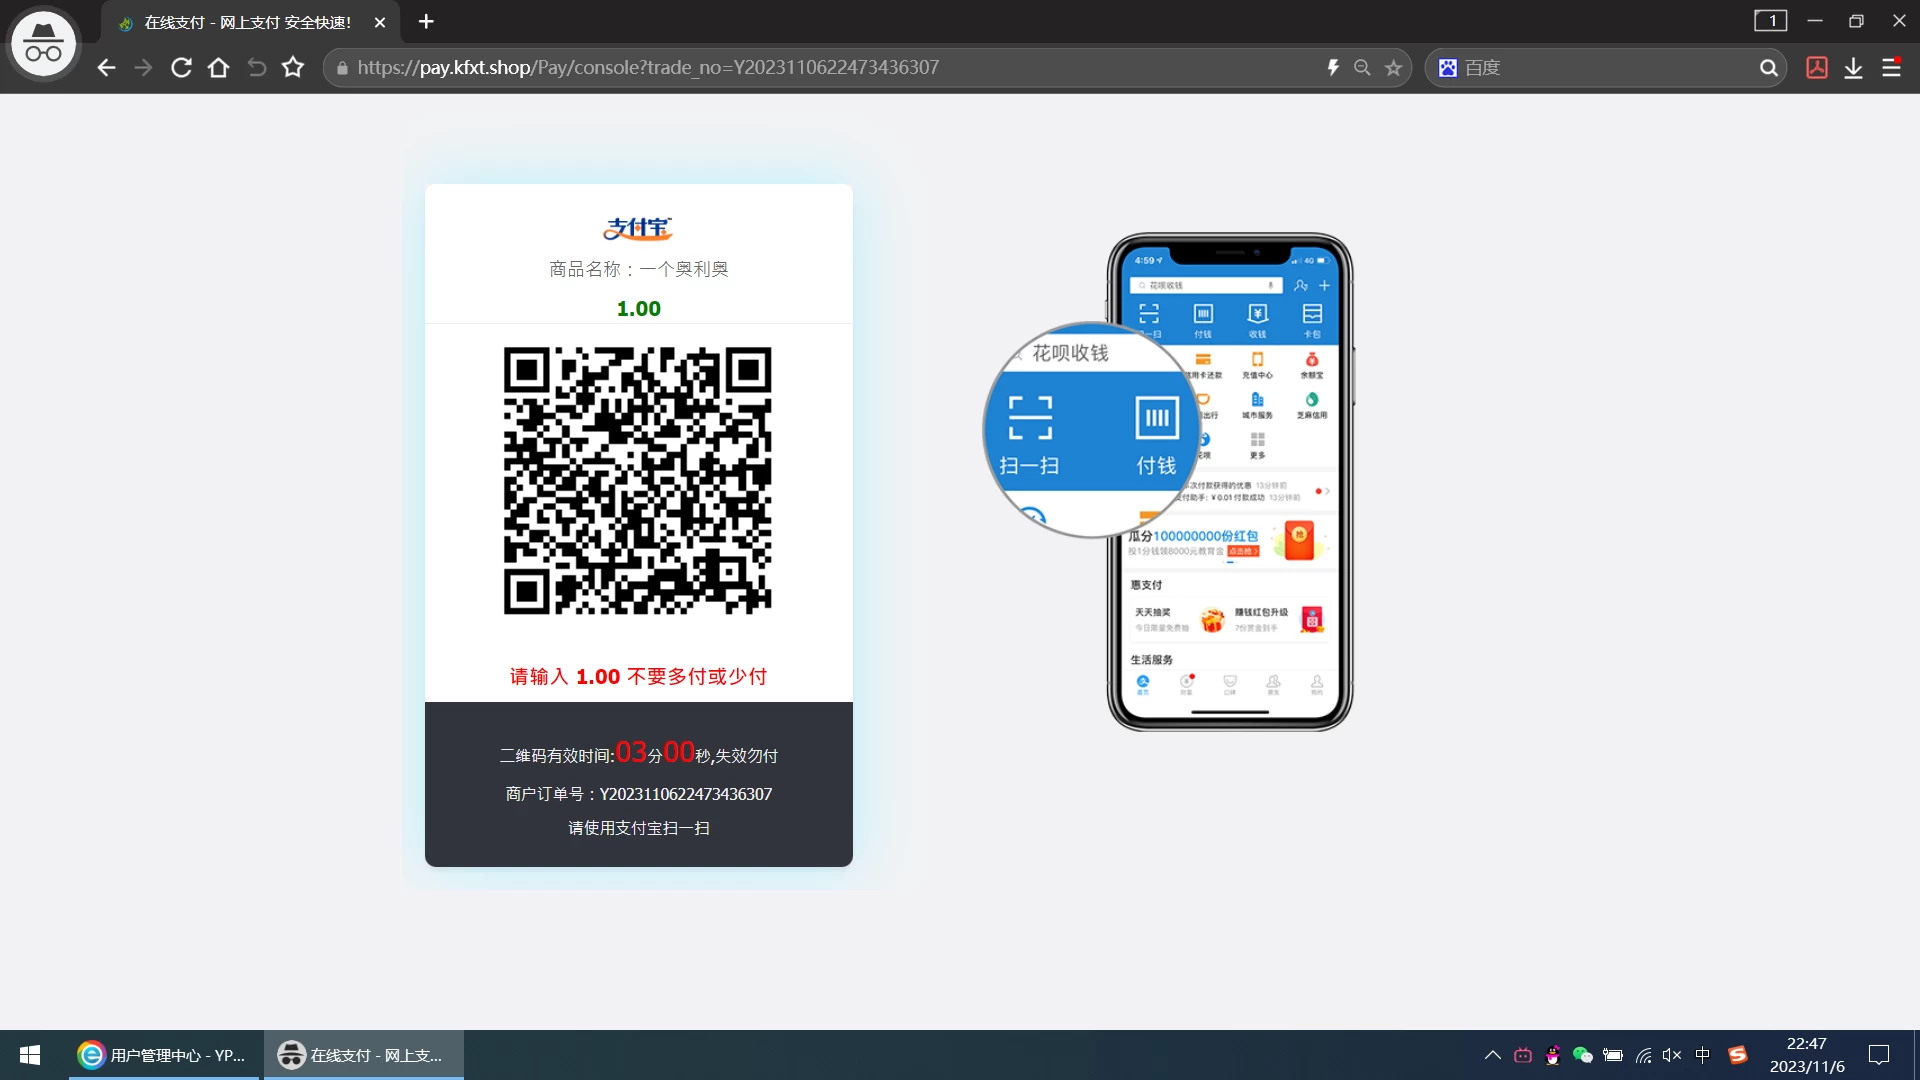
Task: Click the lightning speed mode icon
Action: (1333, 68)
